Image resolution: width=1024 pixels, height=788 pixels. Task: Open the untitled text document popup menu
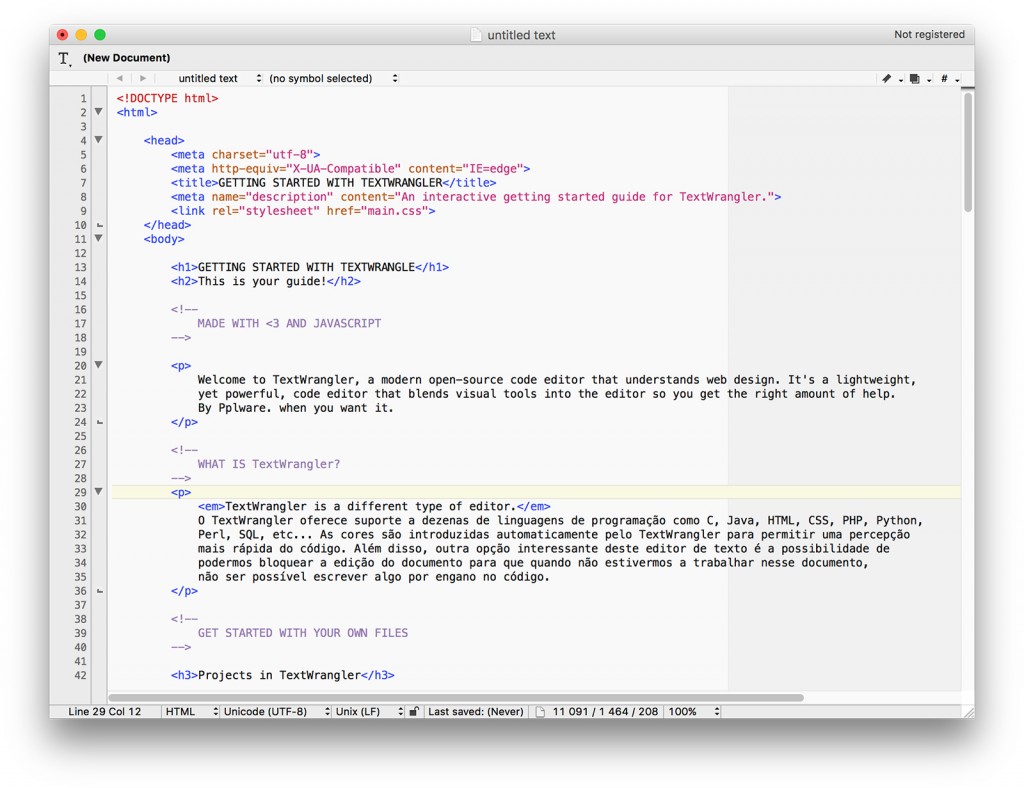click(219, 78)
